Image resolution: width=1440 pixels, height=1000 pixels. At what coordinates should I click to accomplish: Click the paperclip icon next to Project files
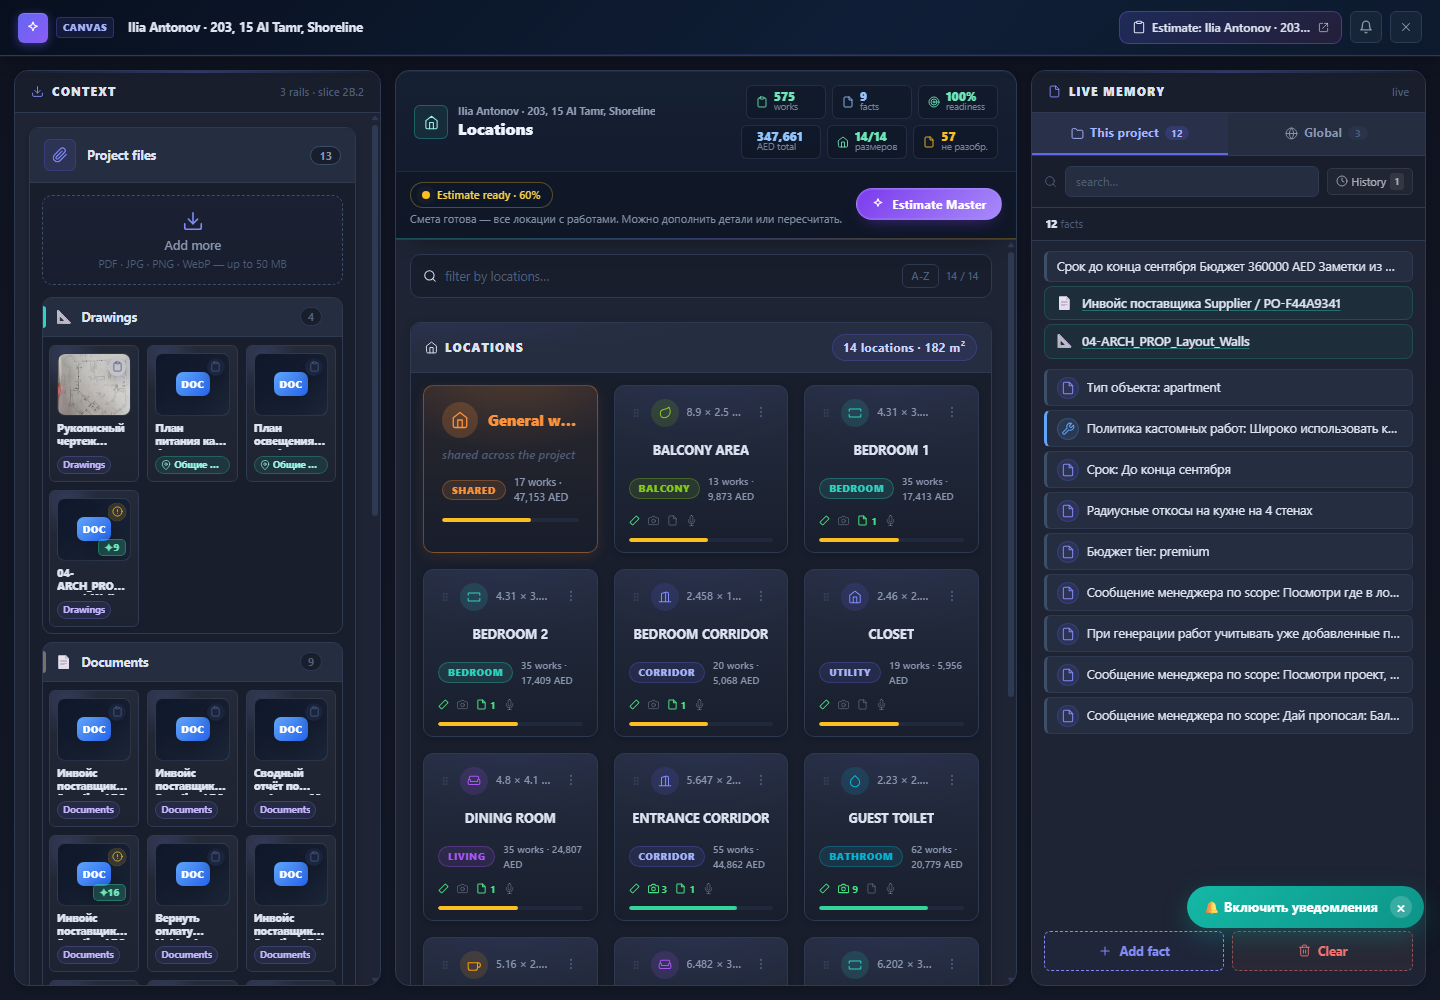point(60,155)
